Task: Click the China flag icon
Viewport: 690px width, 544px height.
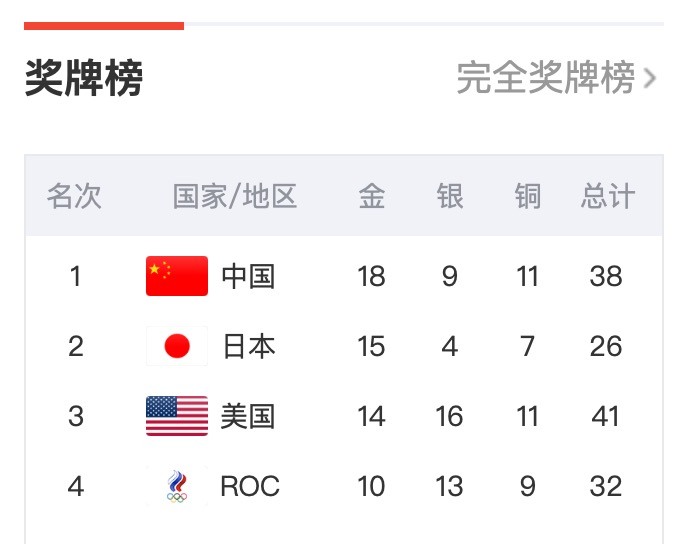Action: point(177,276)
